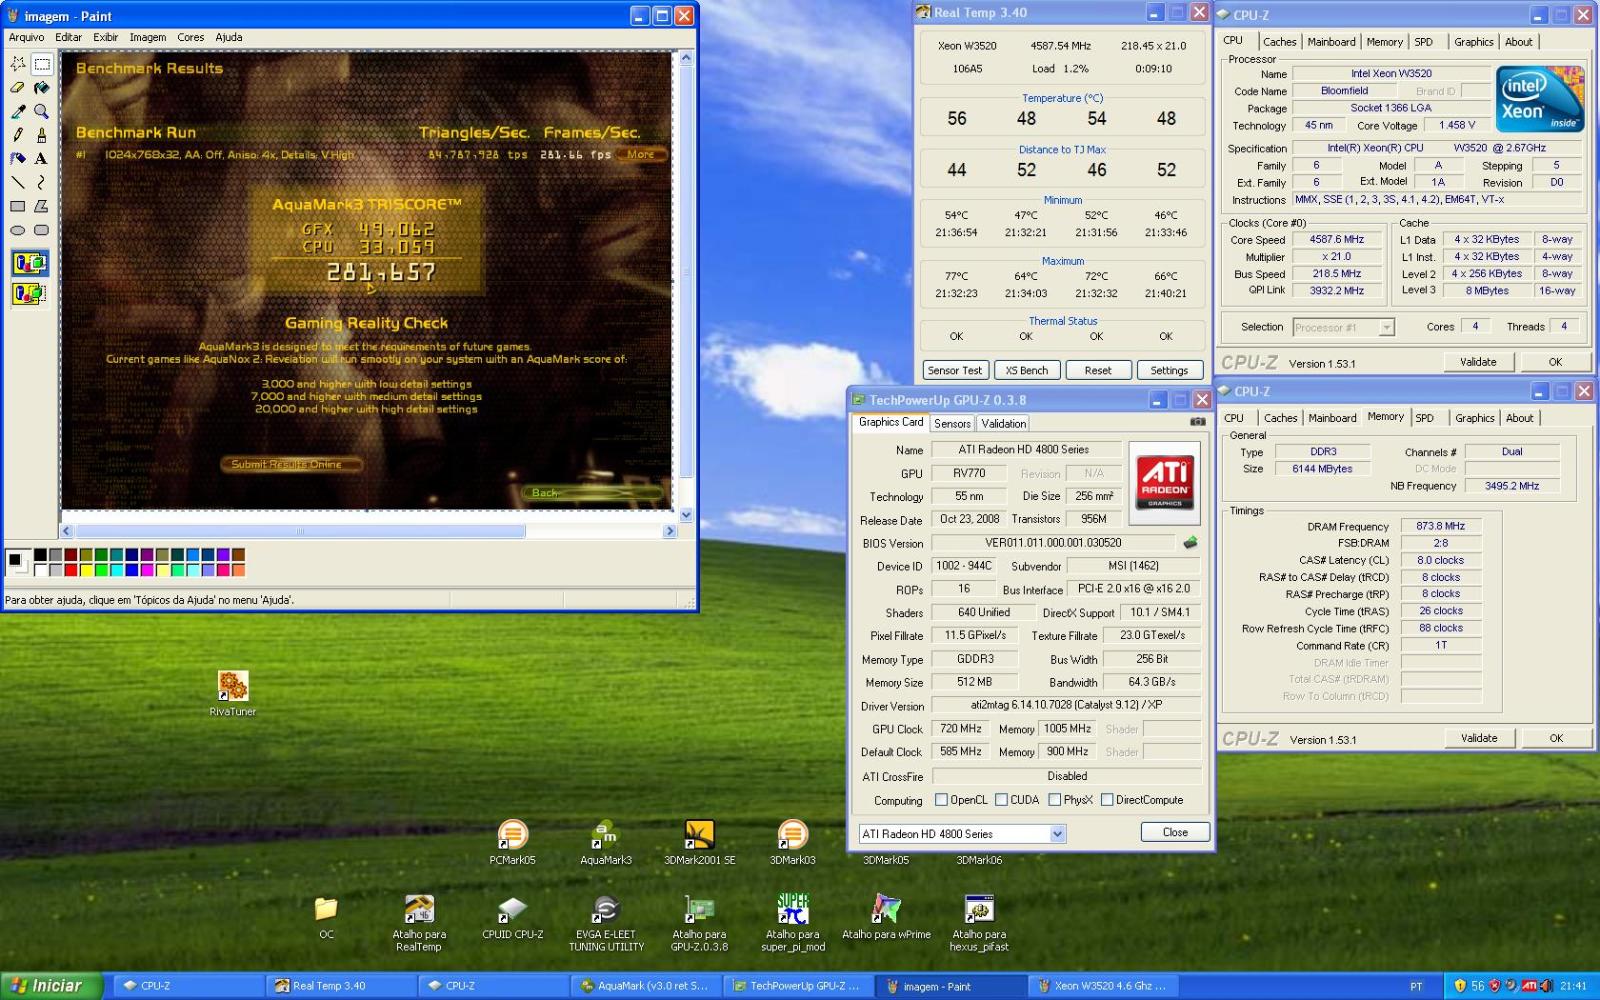Screen dimensions: 1600x1000
Task: Open the Arquivo menu in Paint
Action: [x=26, y=37]
